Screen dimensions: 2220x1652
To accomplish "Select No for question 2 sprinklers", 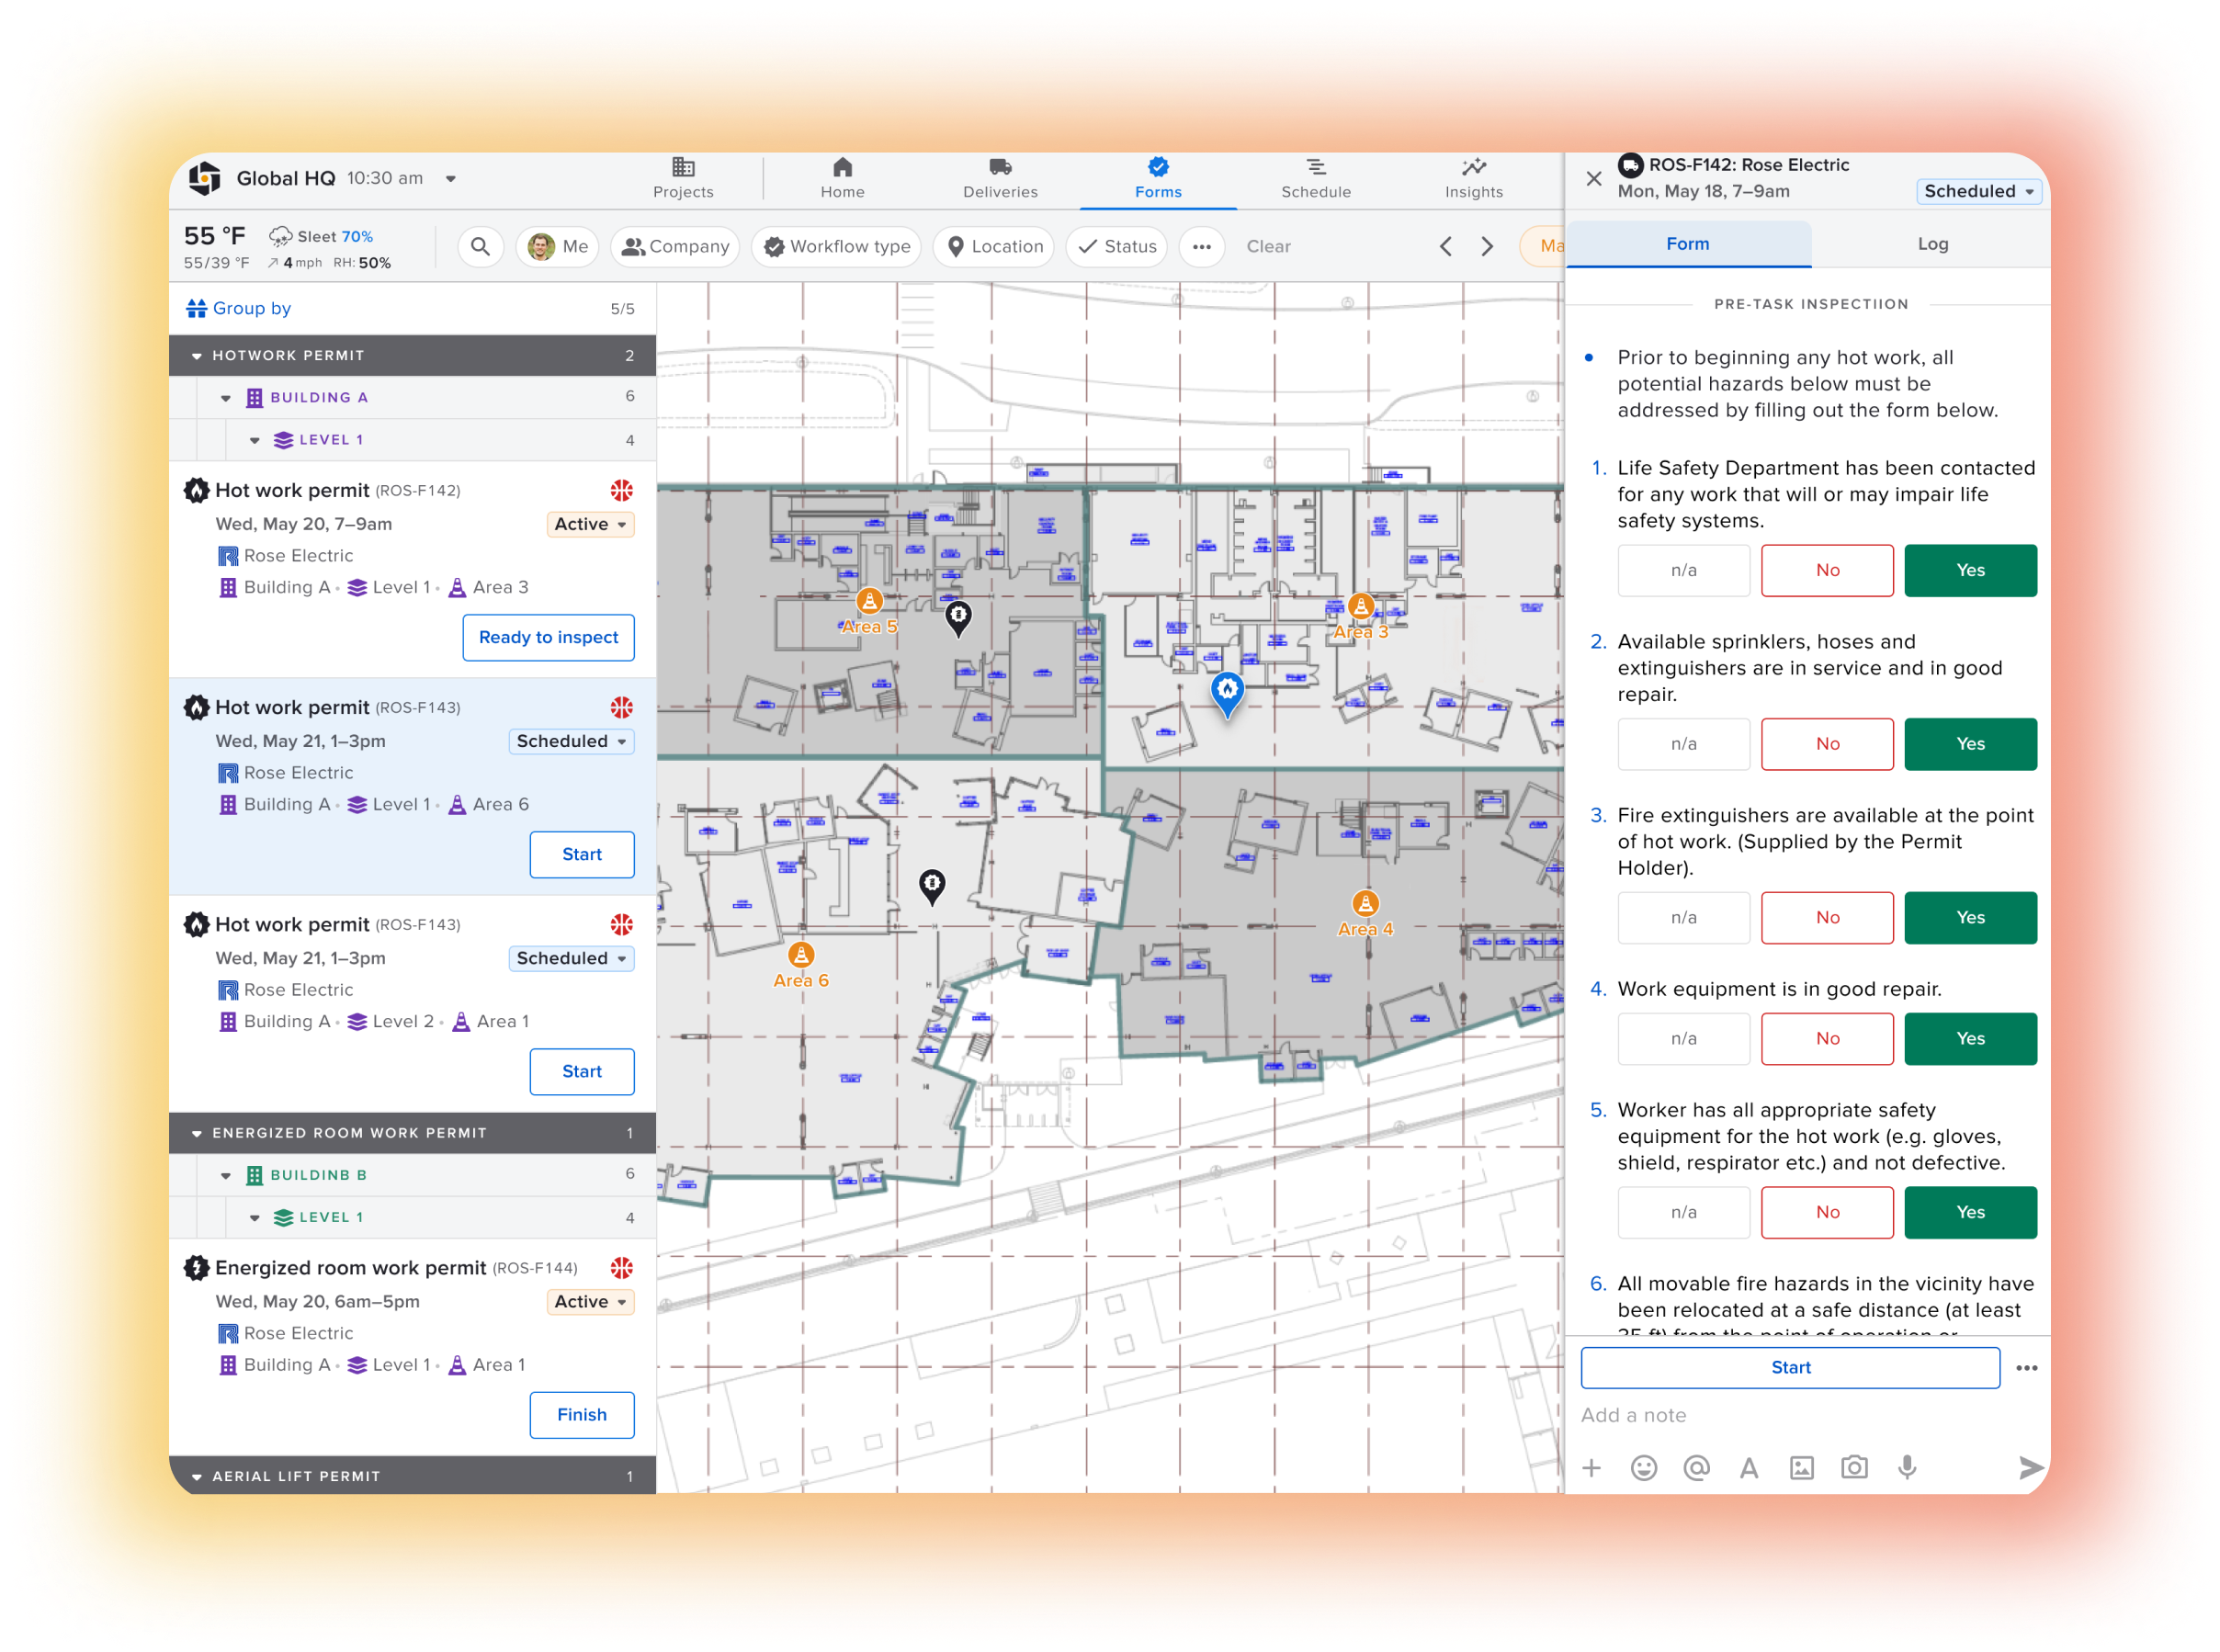I will [1826, 744].
